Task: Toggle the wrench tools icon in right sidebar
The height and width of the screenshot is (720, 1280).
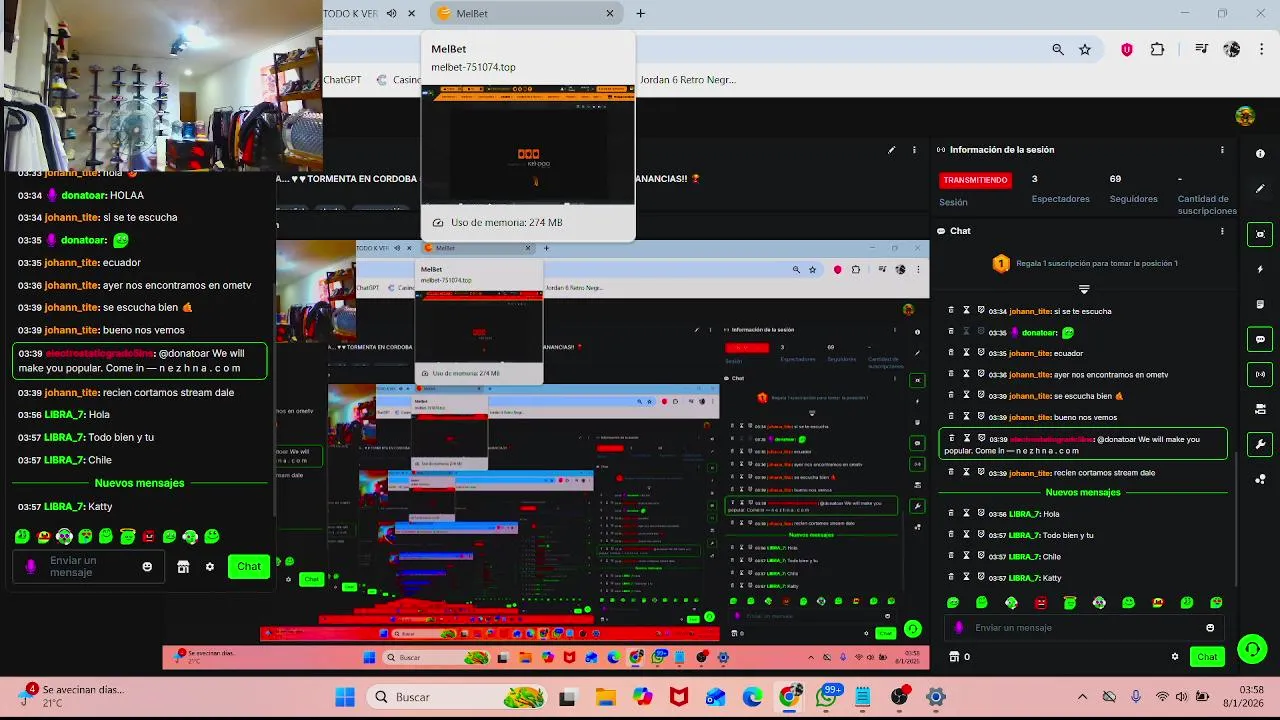Action: [x=1260, y=444]
